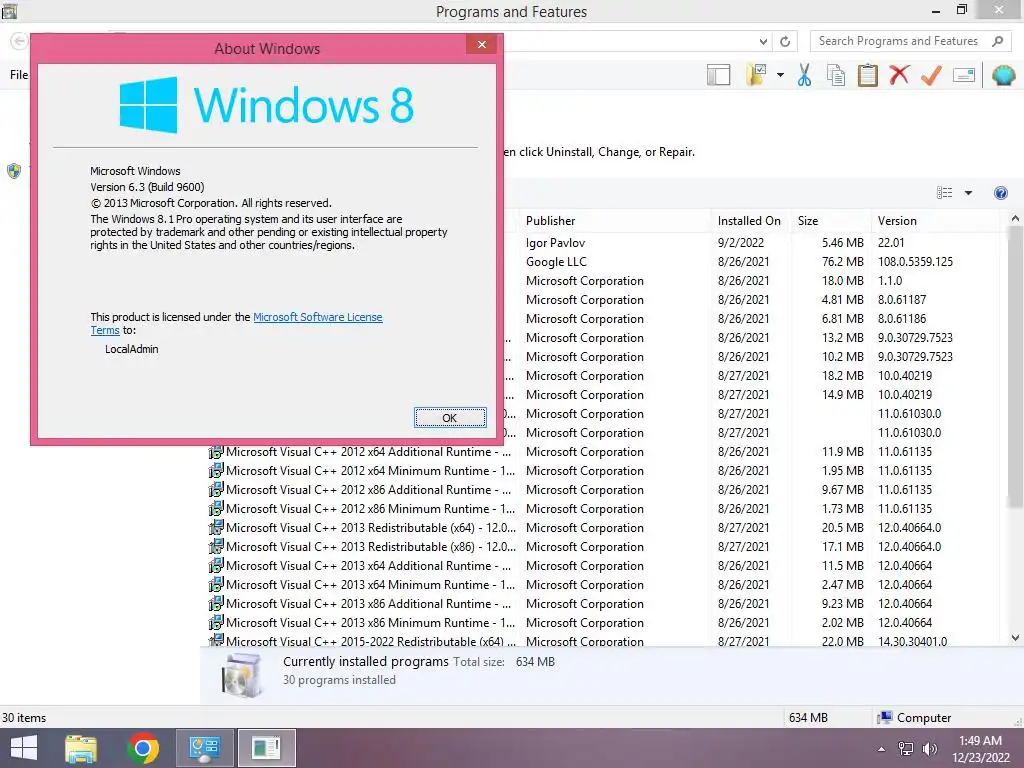Click the version 108.0.5359.125 cell

click(x=915, y=262)
